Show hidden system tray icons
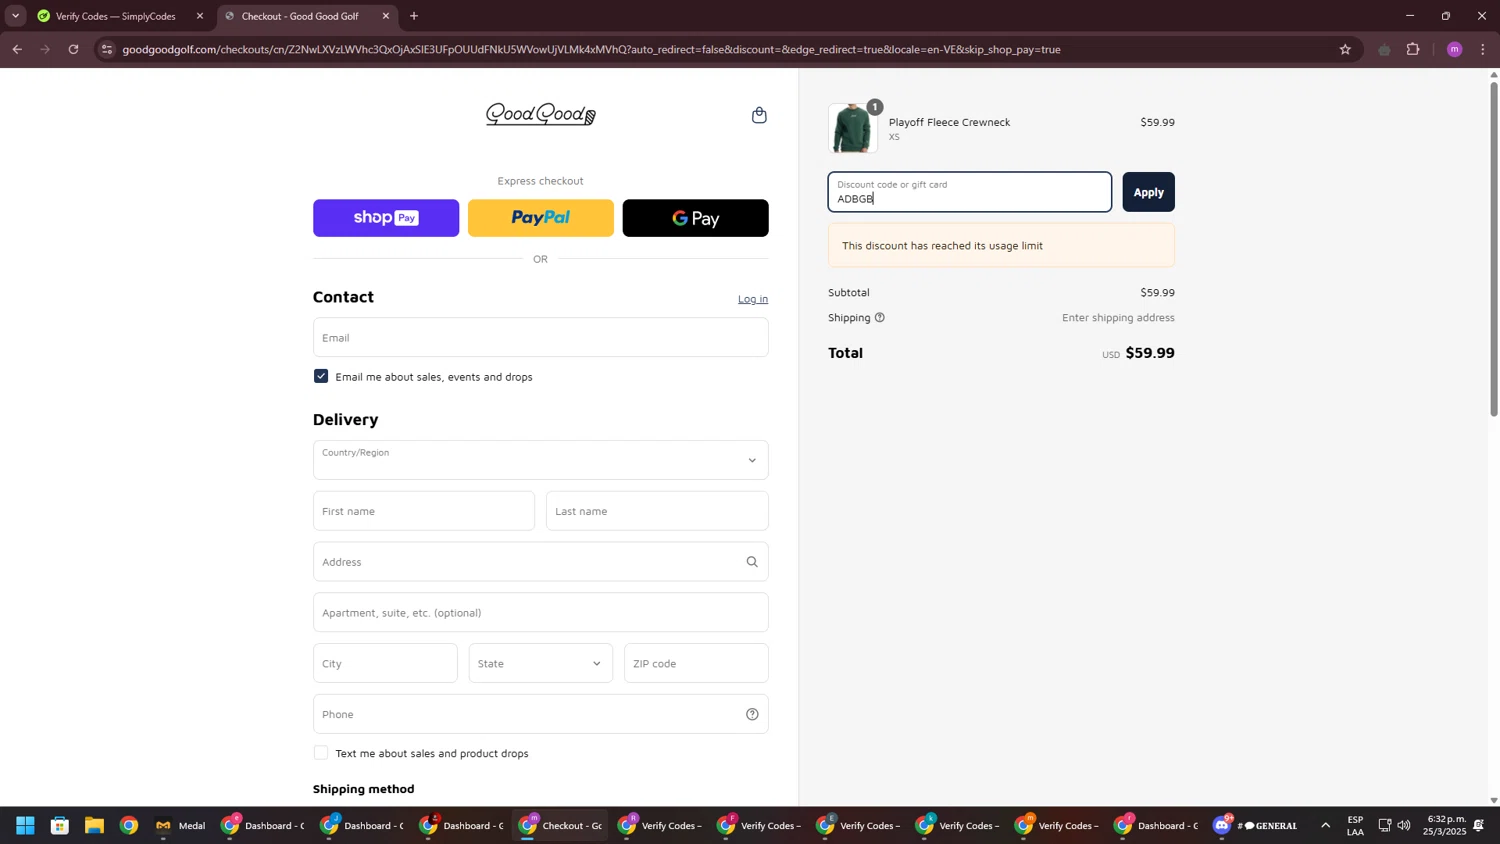This screenshot has height=844, width=1500. pos(1326,826)
